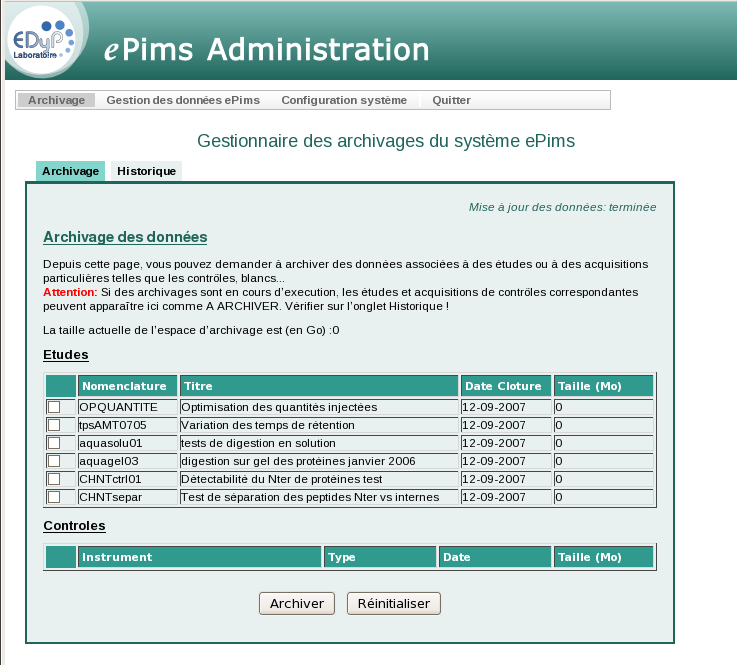The image size is (737, 665).
Task: Enable the aquasolu01 study checkbox
Action: coord(54,443)
